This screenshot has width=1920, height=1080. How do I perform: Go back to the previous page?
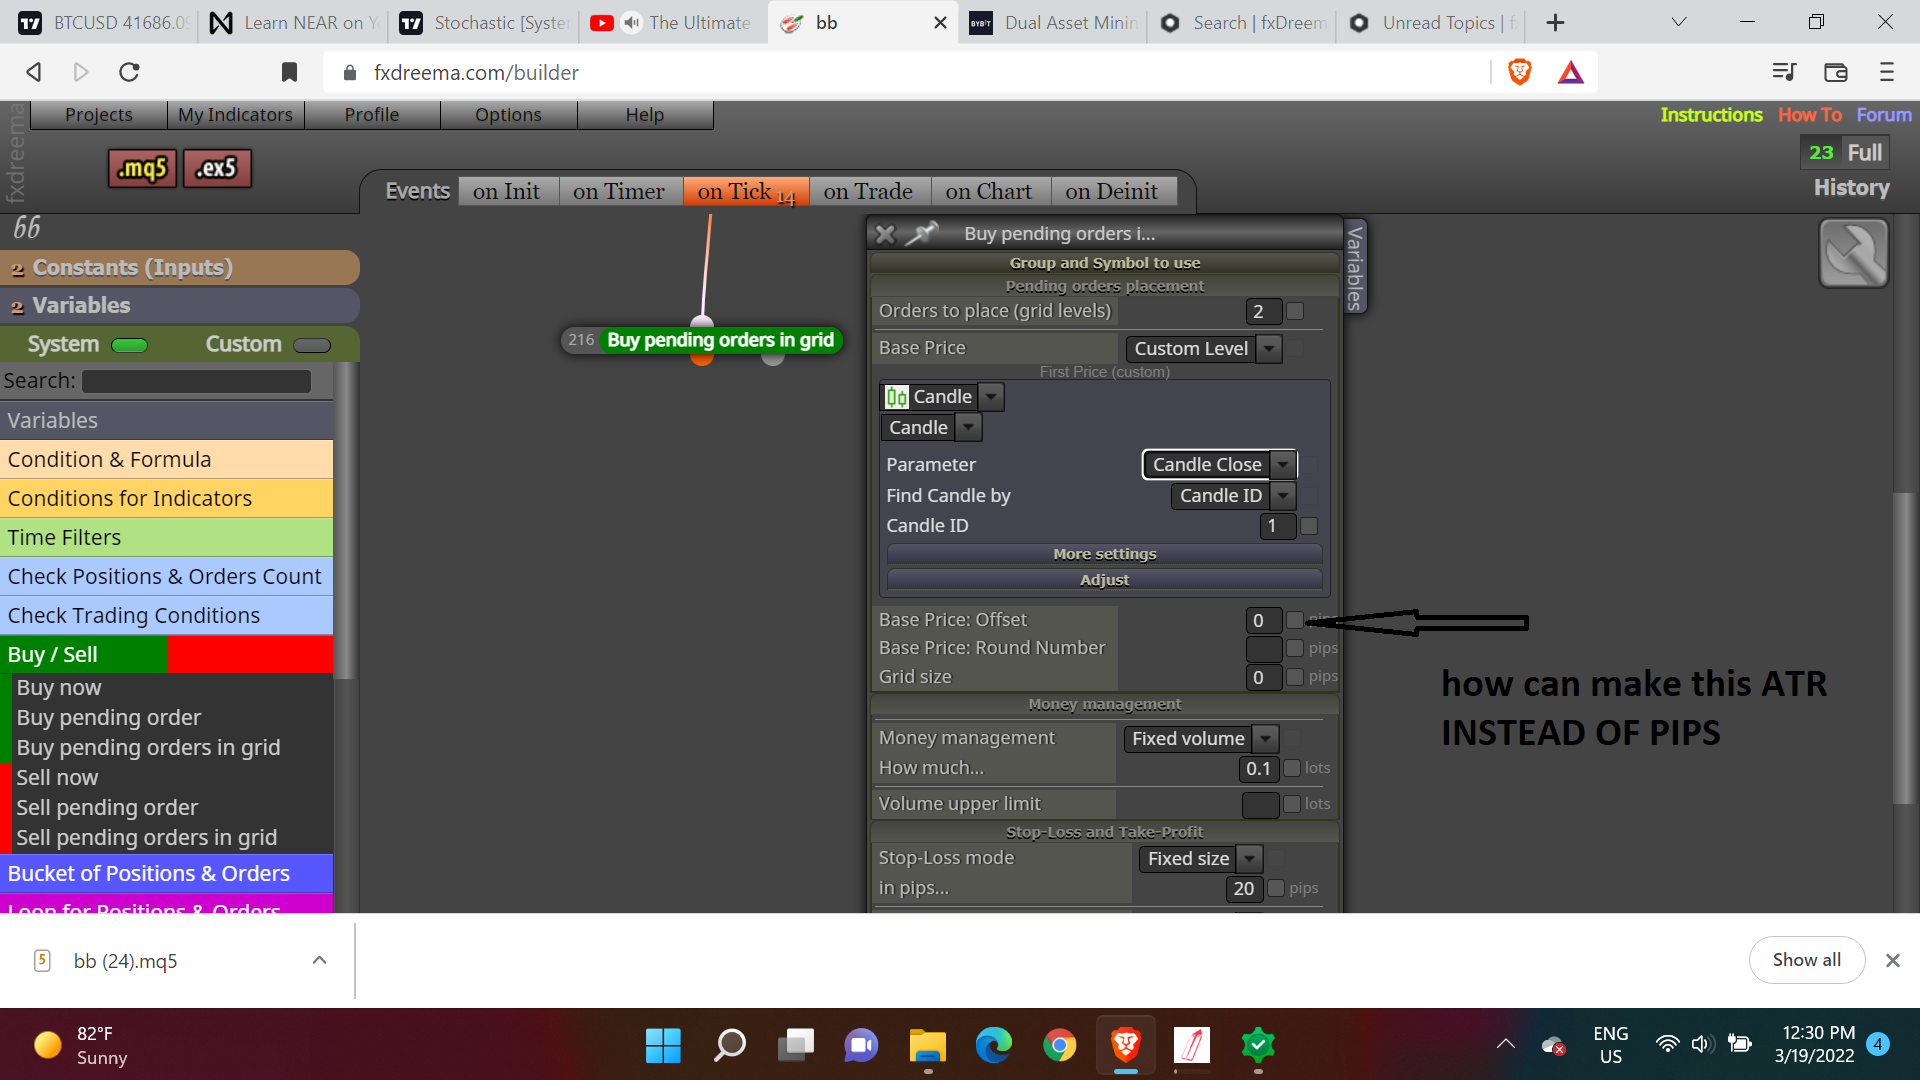pos(34,72)
